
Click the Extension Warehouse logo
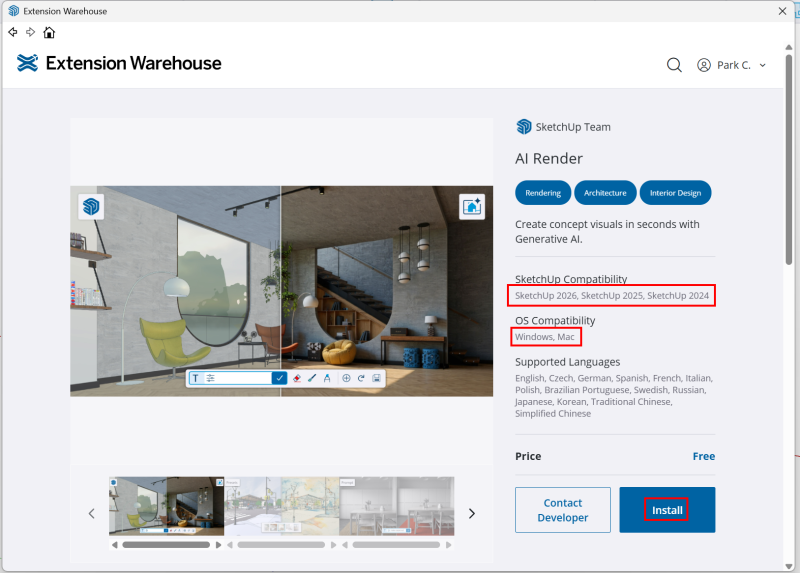(119, 63)
